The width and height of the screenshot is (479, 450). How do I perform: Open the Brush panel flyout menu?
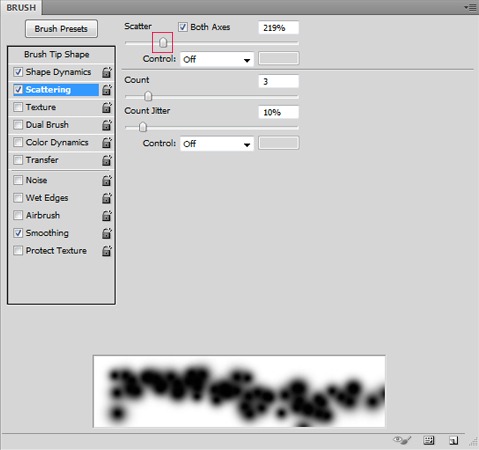pyautogui.click(x=470, y=7)
